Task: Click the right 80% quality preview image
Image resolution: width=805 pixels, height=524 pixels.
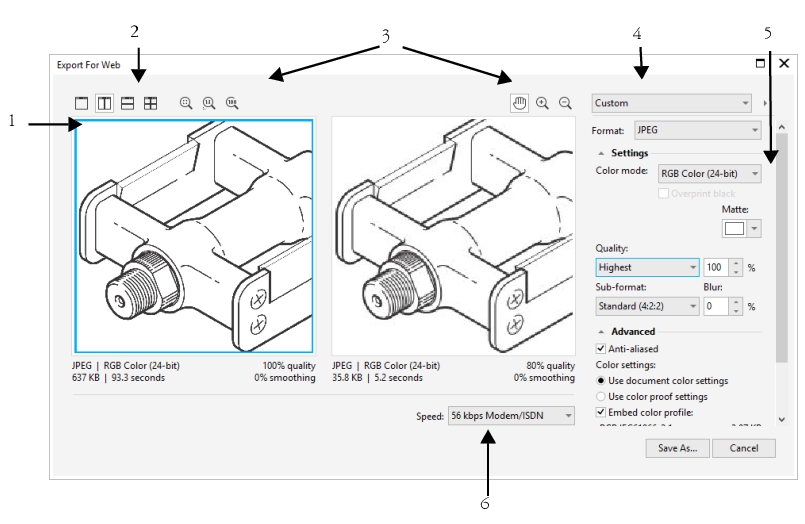Action: 453,237
